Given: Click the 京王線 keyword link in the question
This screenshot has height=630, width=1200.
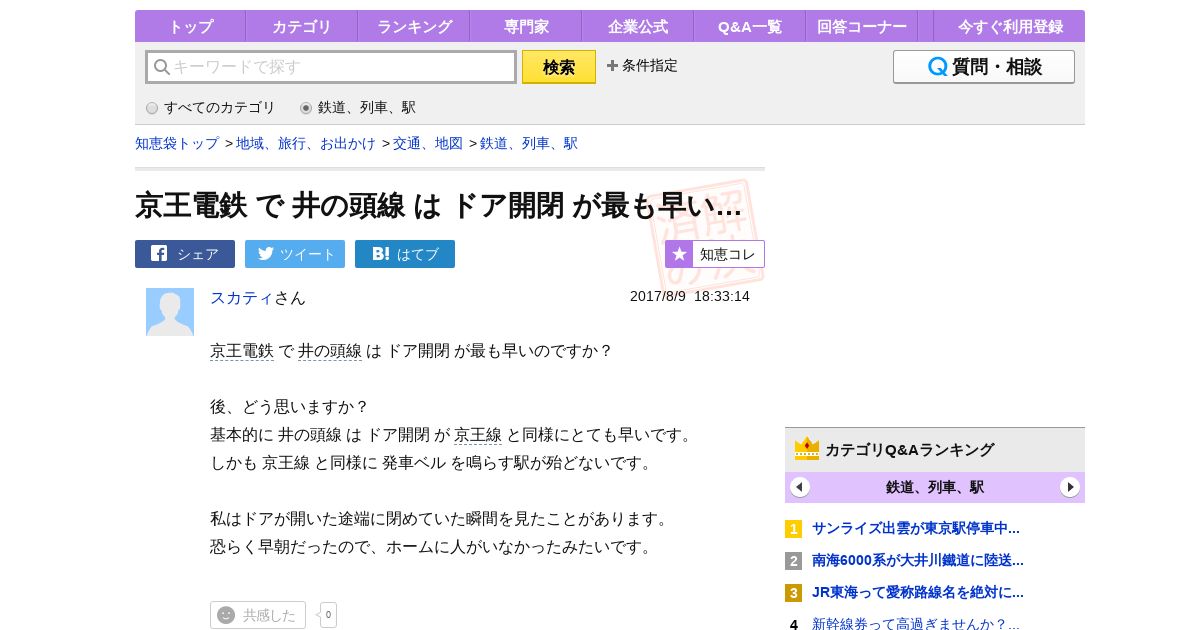Looking at the screenshot, I should pyautogui.click(x=478, y=435).
